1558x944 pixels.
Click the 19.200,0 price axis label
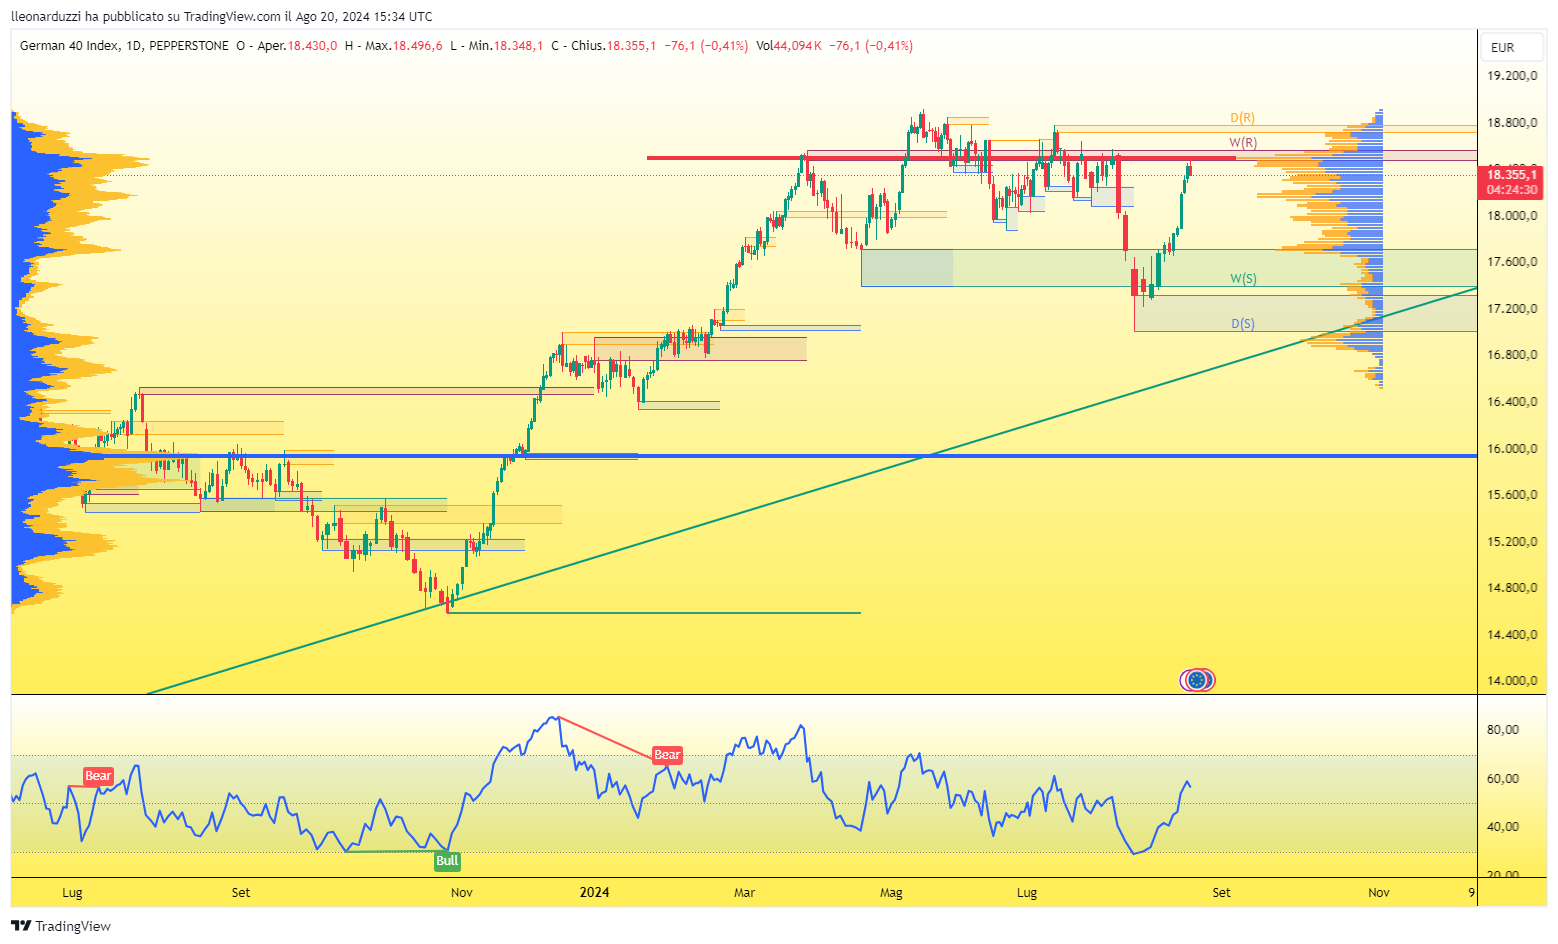1511,76
